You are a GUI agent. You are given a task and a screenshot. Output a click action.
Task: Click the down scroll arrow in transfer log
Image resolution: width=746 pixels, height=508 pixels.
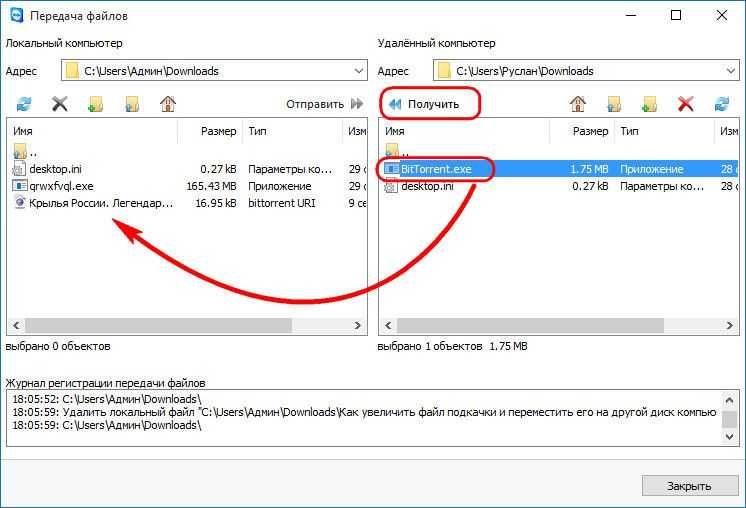click(729, 436)
